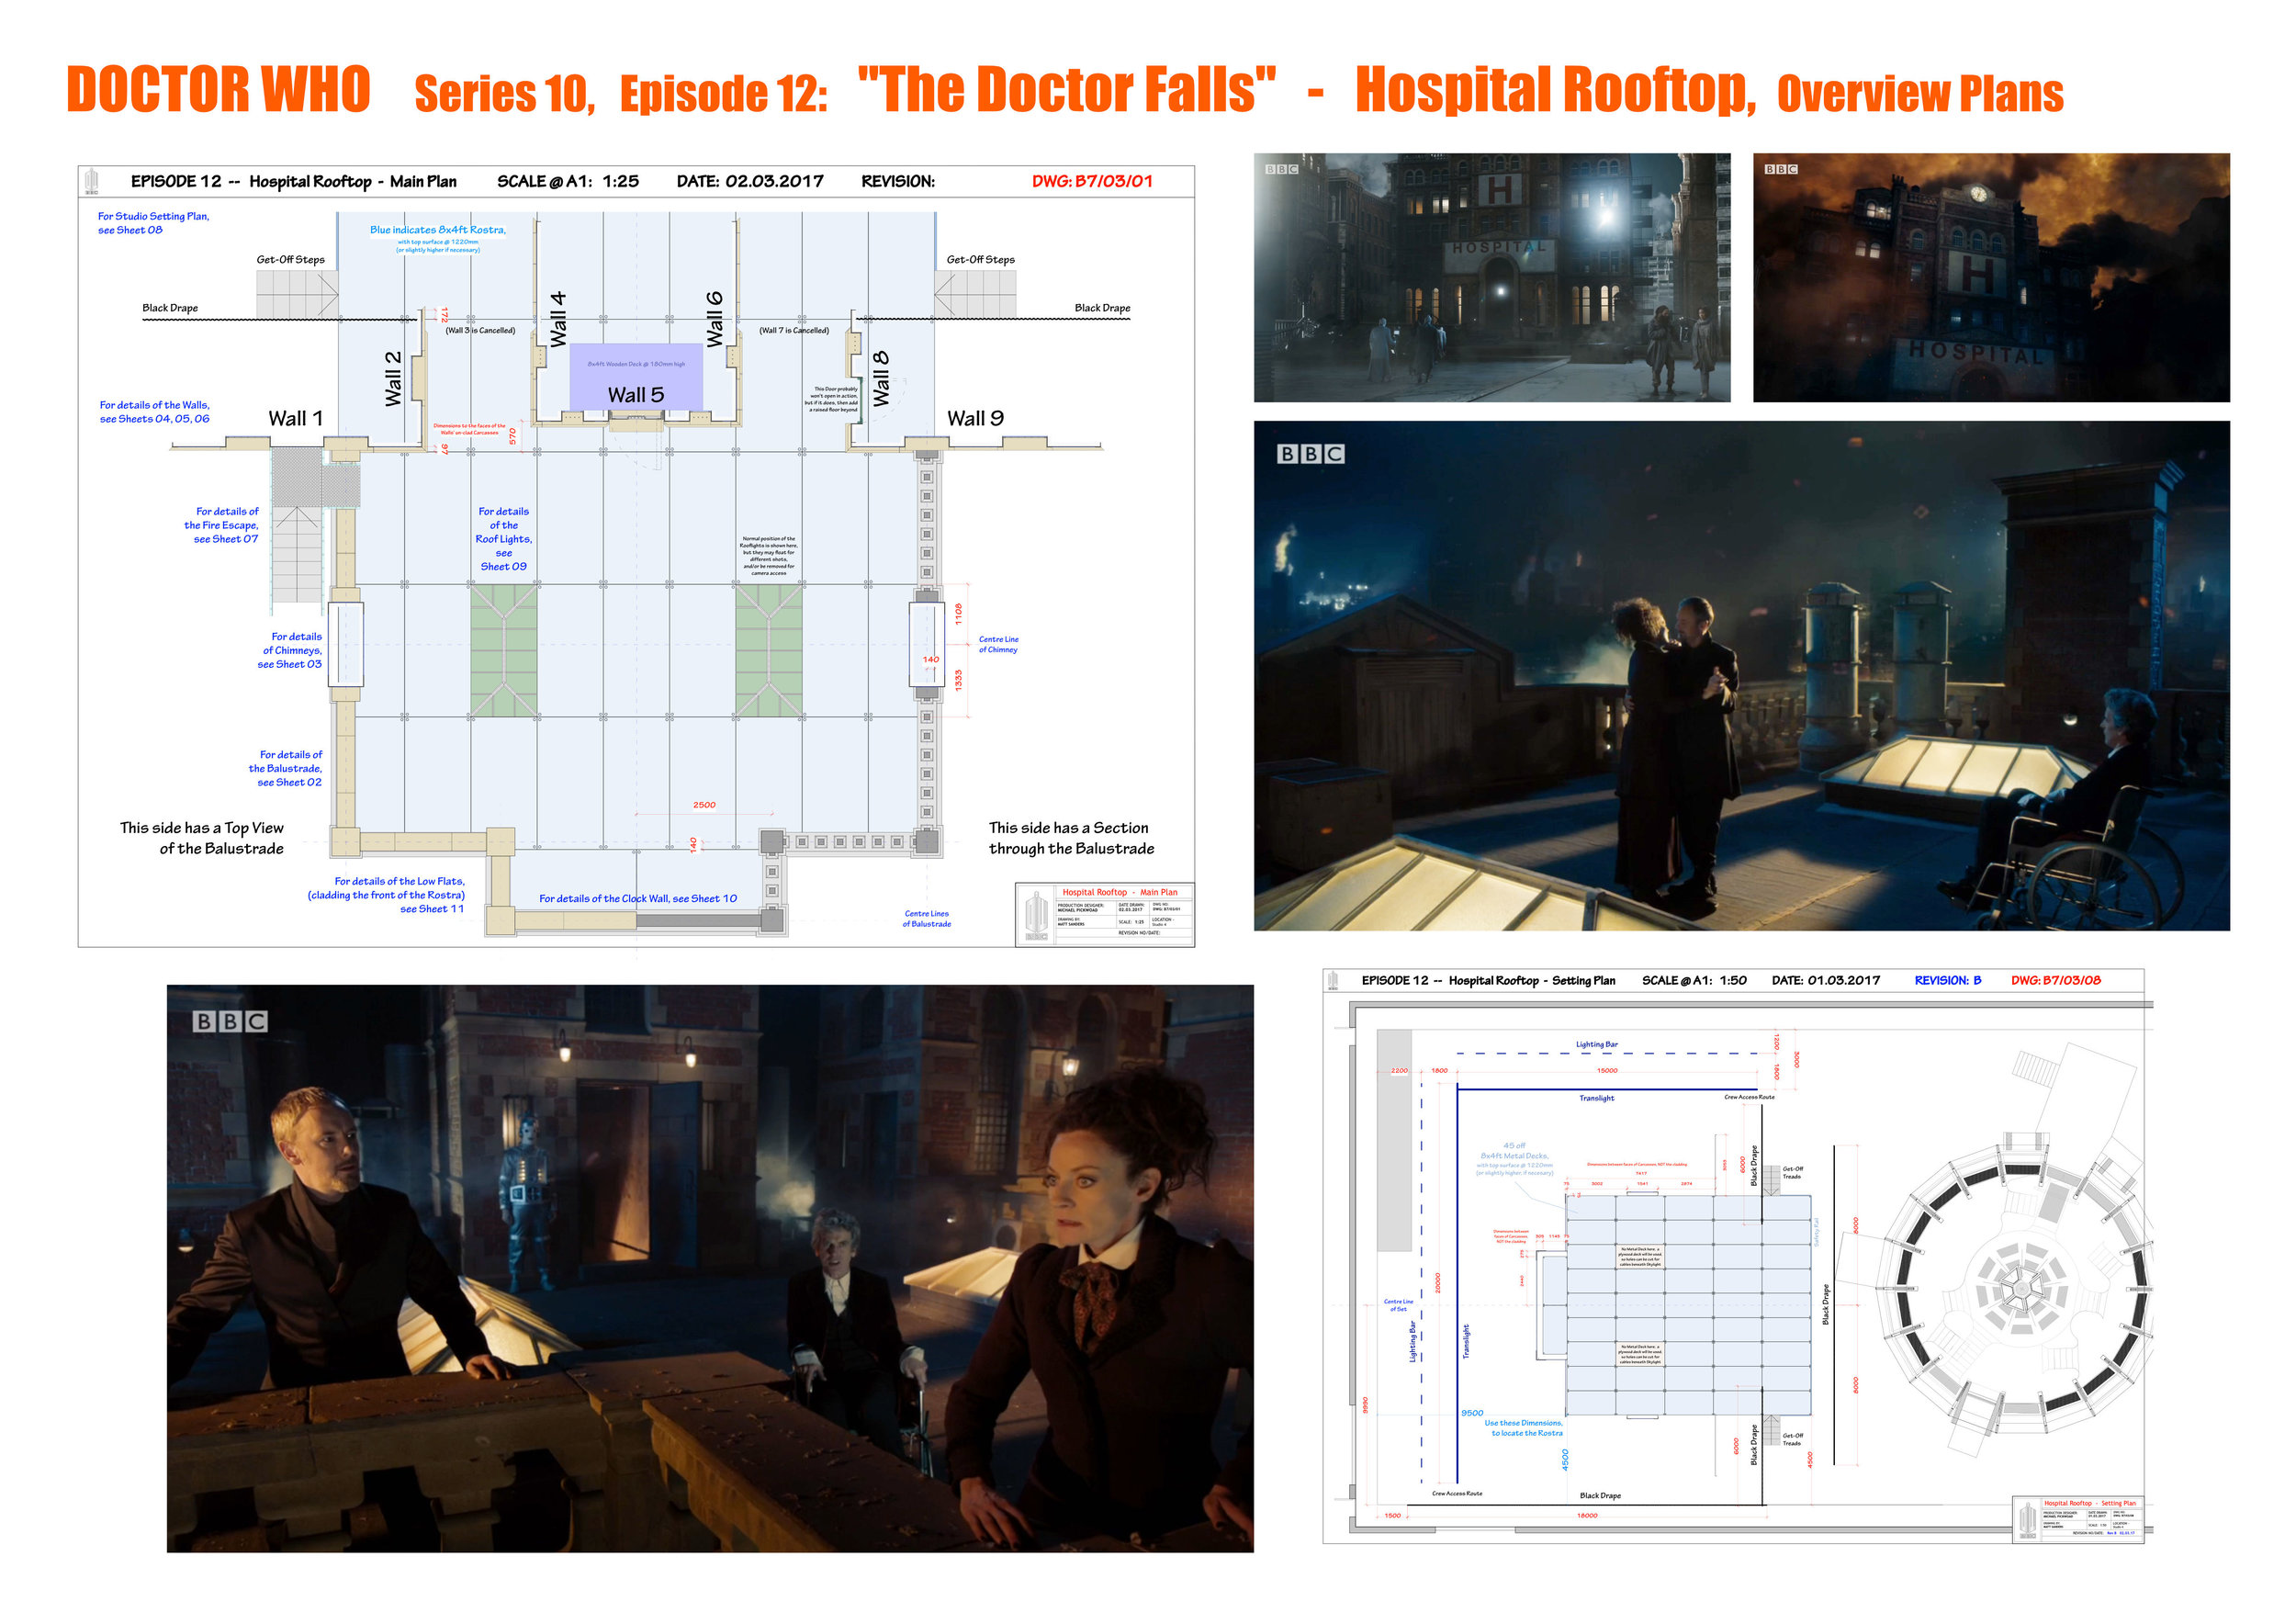Click the top 'Translight' label in Setting Plan
2296x1624 pixels.
[x=1596, y=1098]
